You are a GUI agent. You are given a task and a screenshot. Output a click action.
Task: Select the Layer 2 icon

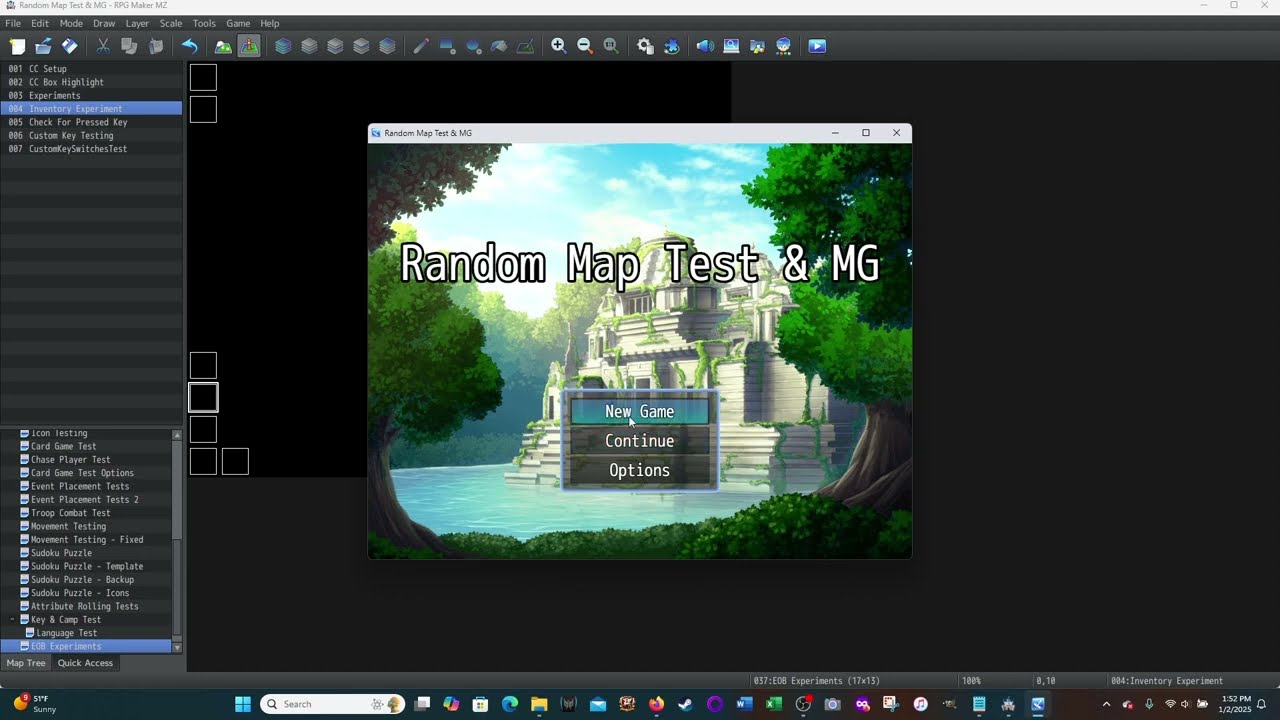tap(335, 46)
